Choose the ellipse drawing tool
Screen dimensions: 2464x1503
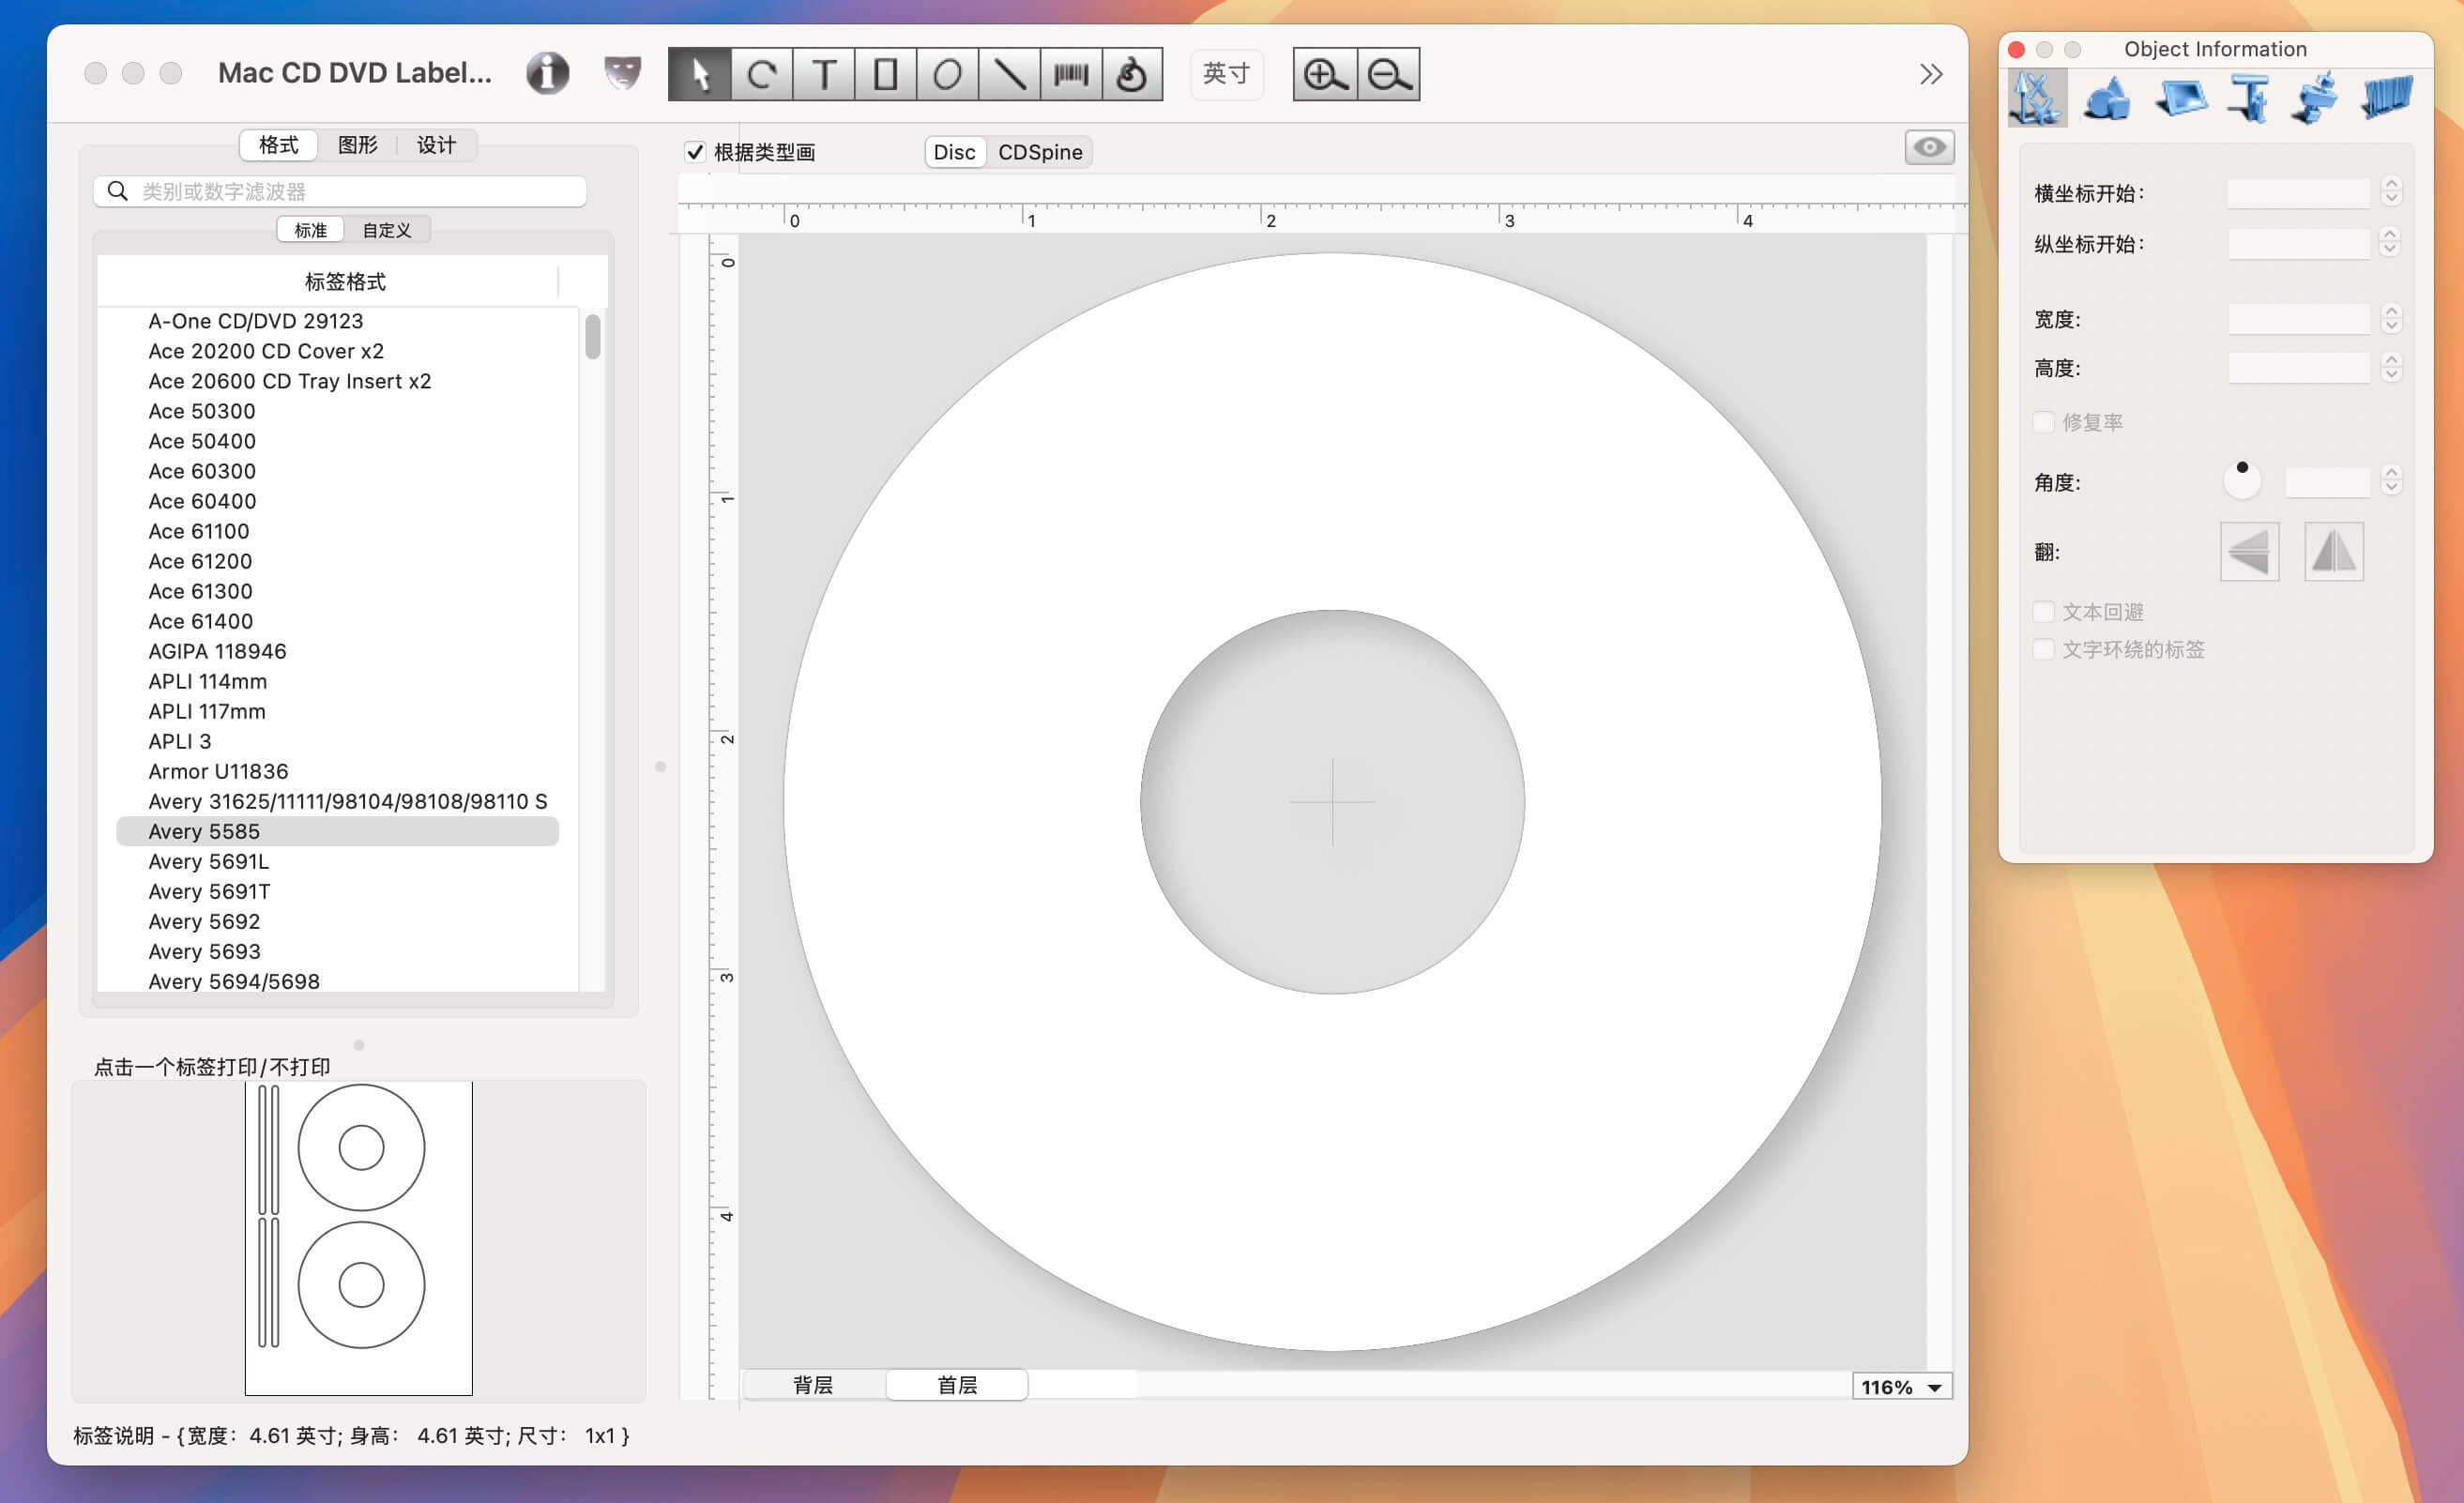[x=948, y=73]
